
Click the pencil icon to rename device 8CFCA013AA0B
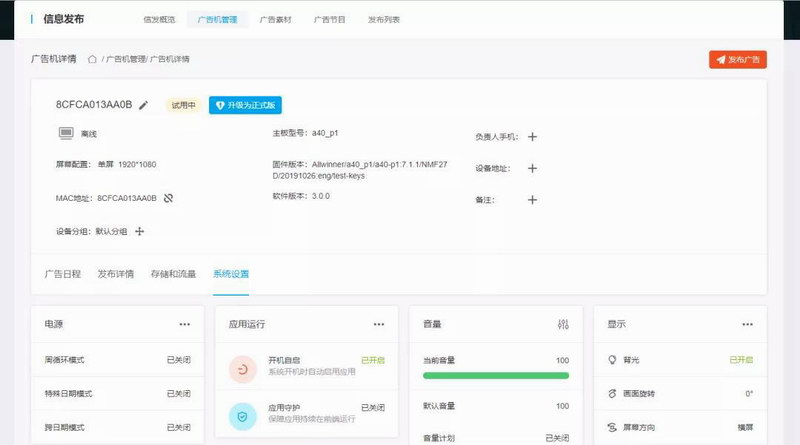(143, 105)
